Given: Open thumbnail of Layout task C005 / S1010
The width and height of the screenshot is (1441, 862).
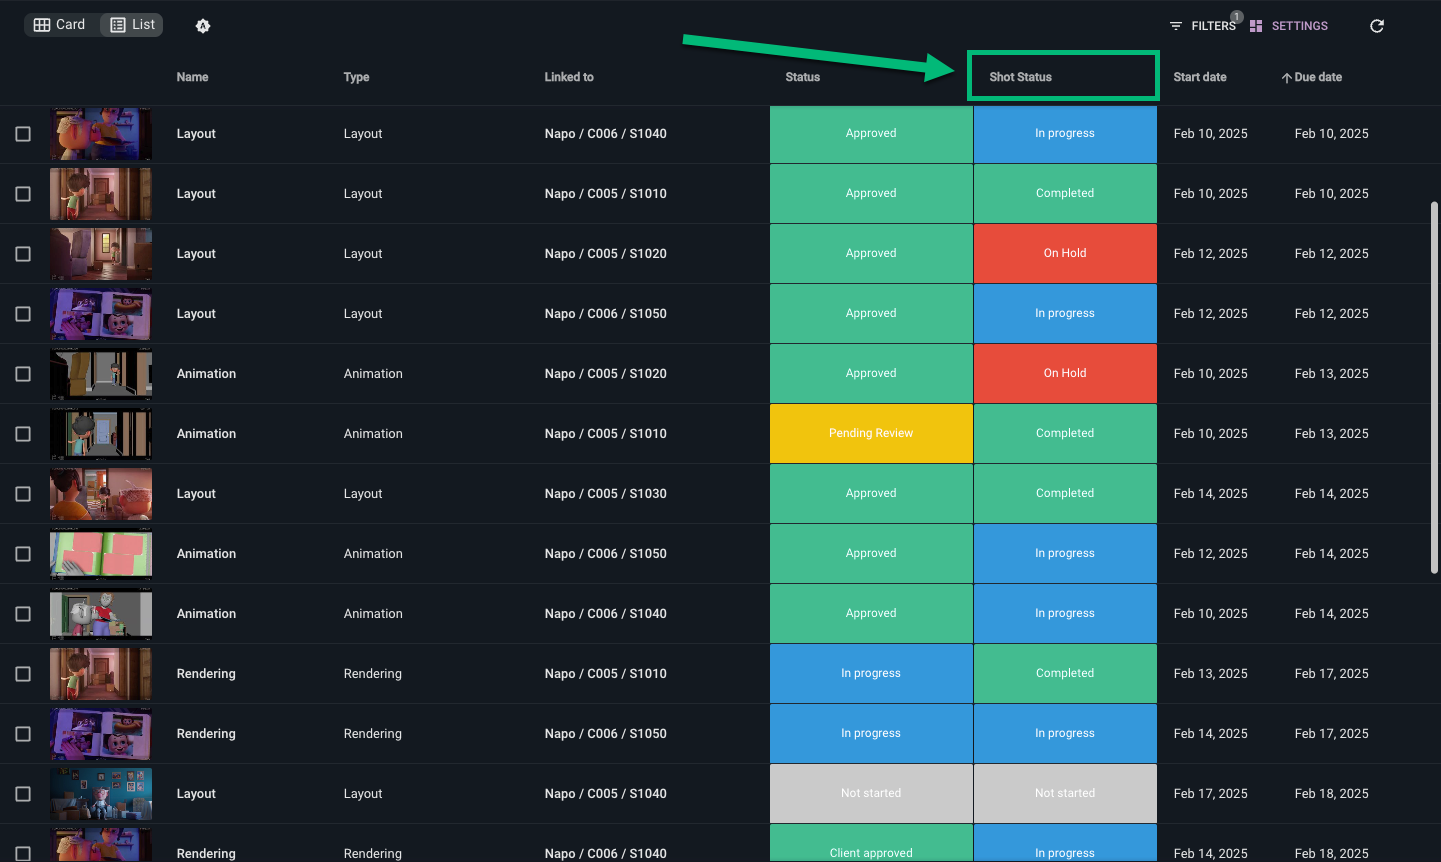Looking at the screenshot, I should coord(101,194).
